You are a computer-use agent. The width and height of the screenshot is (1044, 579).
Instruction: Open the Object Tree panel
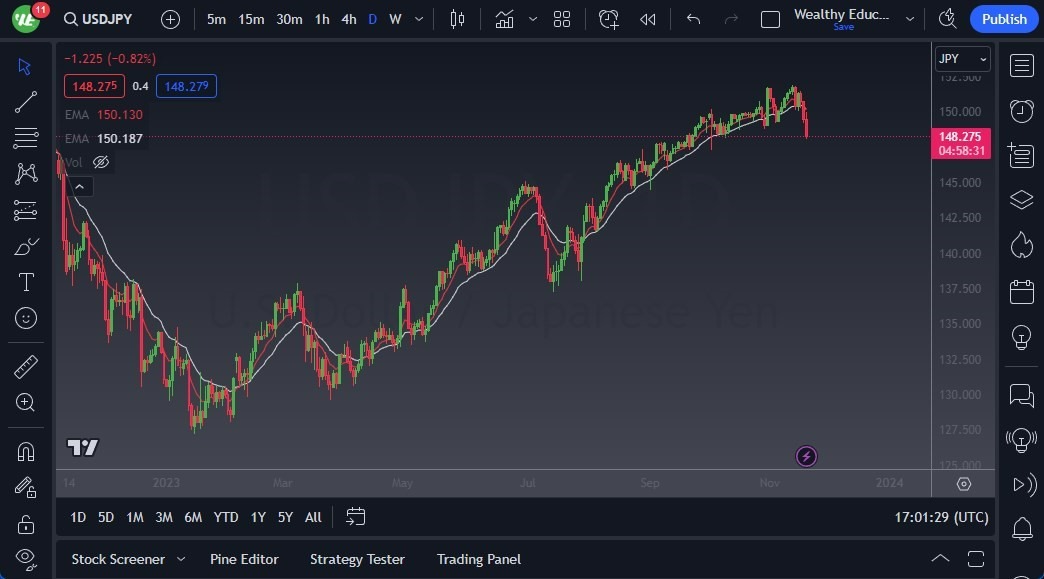coord(1021,199)
